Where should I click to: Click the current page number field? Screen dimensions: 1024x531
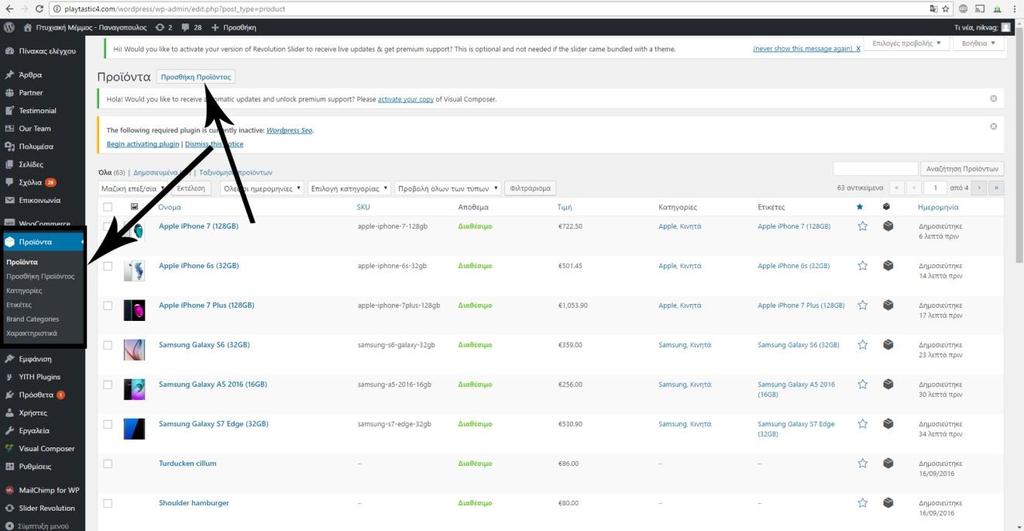(935, 188)
